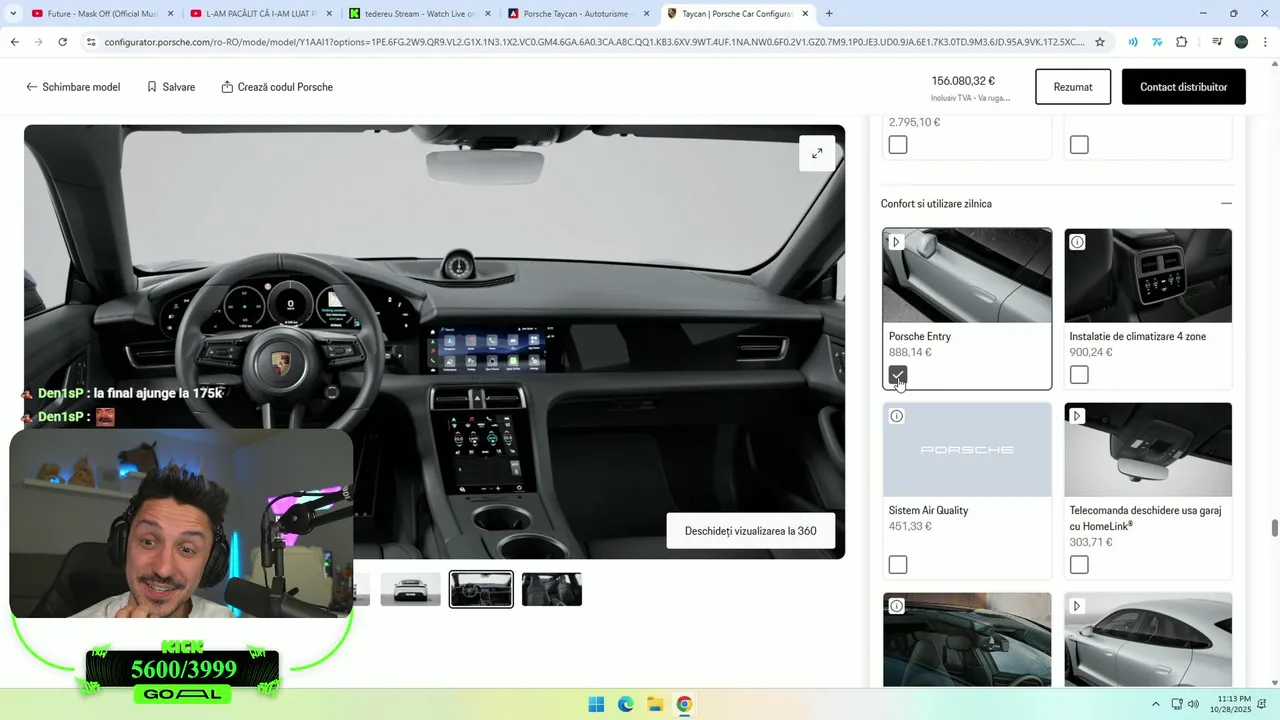Screen dimensions: 1280x720
Task: Switch to the tedereu Stream tab
Action: [421, 14]
